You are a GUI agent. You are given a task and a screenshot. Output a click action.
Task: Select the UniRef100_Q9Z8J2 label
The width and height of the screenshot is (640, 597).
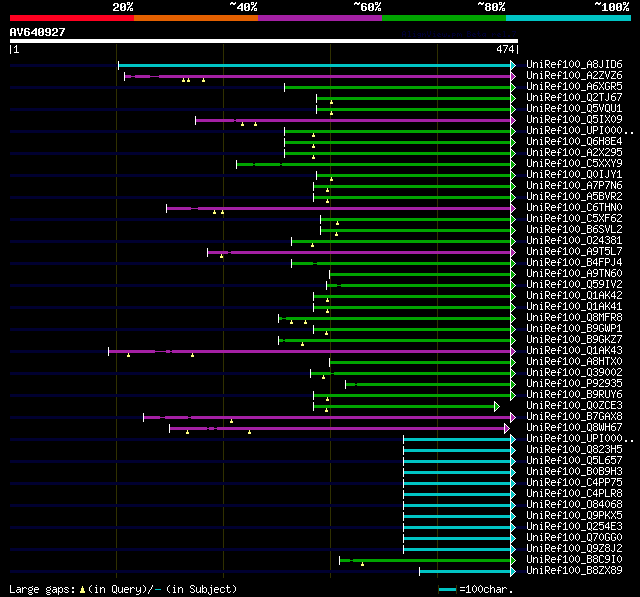[574, 549]
